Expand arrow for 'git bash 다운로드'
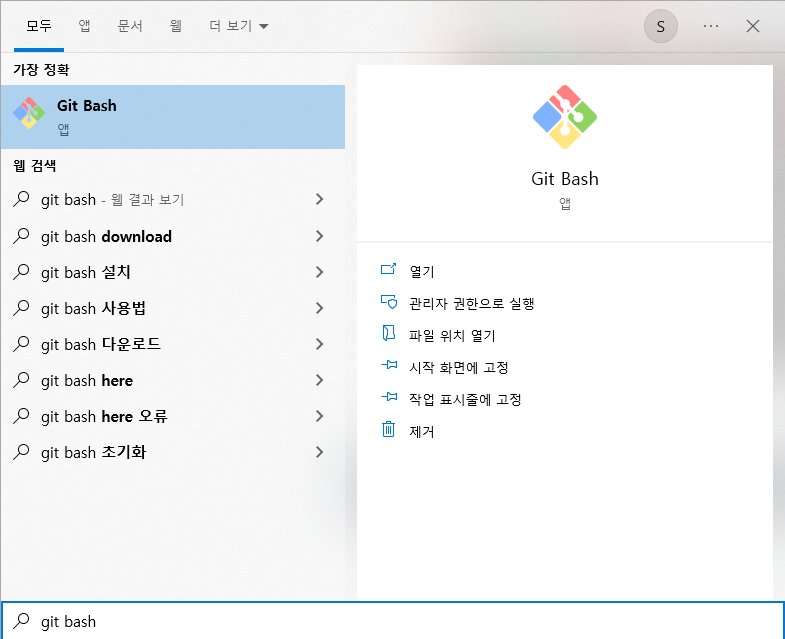 coord(319,344)
